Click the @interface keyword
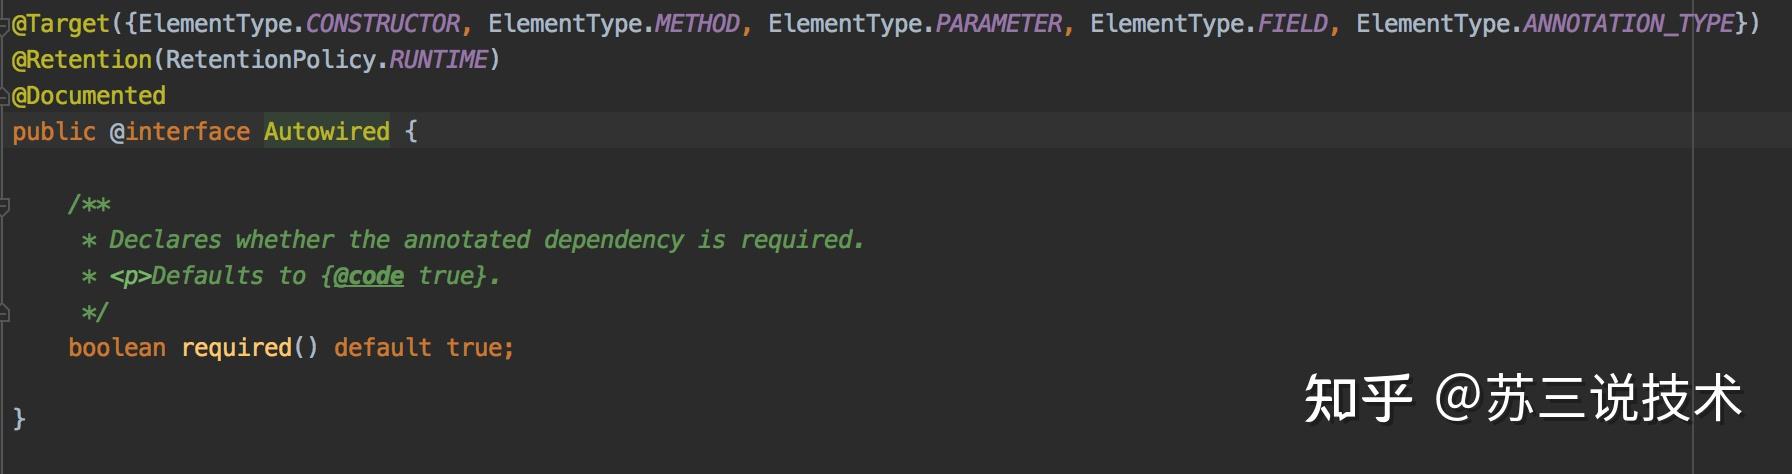The width and height of the screenshot is (1792, 474). click(x=180, y=132)
